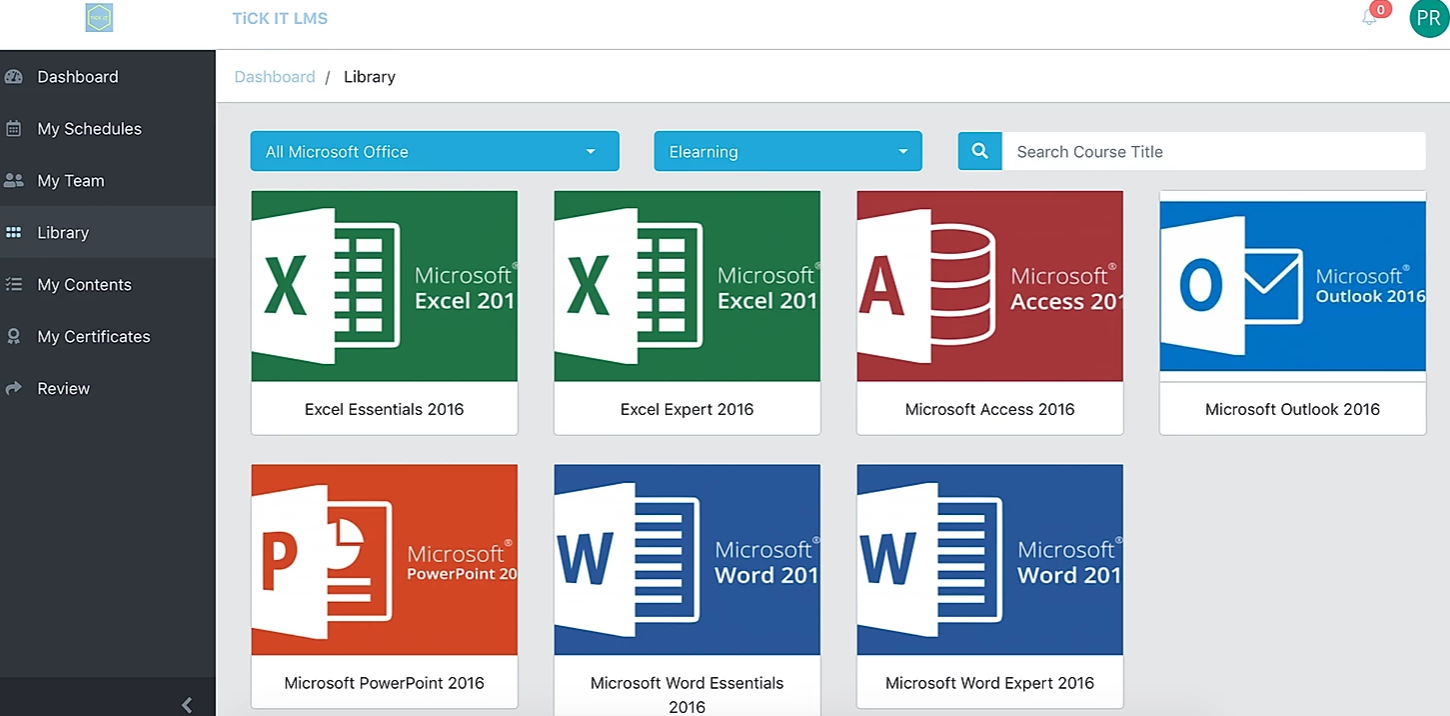Open the notifications bell
This screenshot has width=1450, height=716.
pyautogui.click(x=1369, y=17)
